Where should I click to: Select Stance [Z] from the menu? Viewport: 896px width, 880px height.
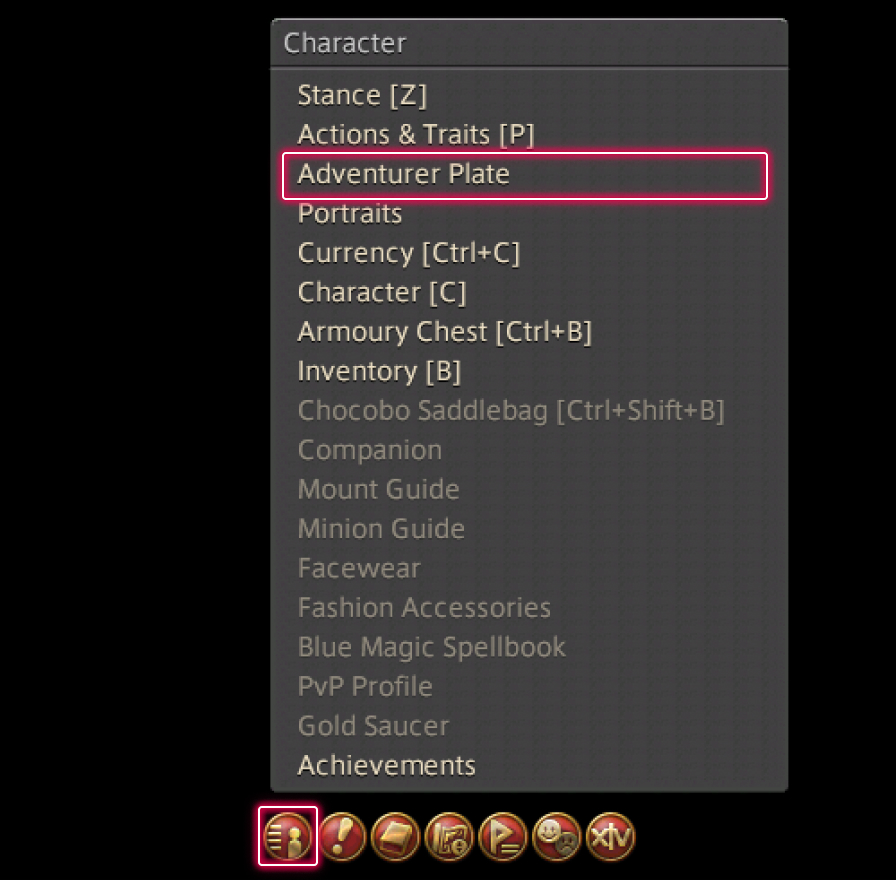pos(362,95)
